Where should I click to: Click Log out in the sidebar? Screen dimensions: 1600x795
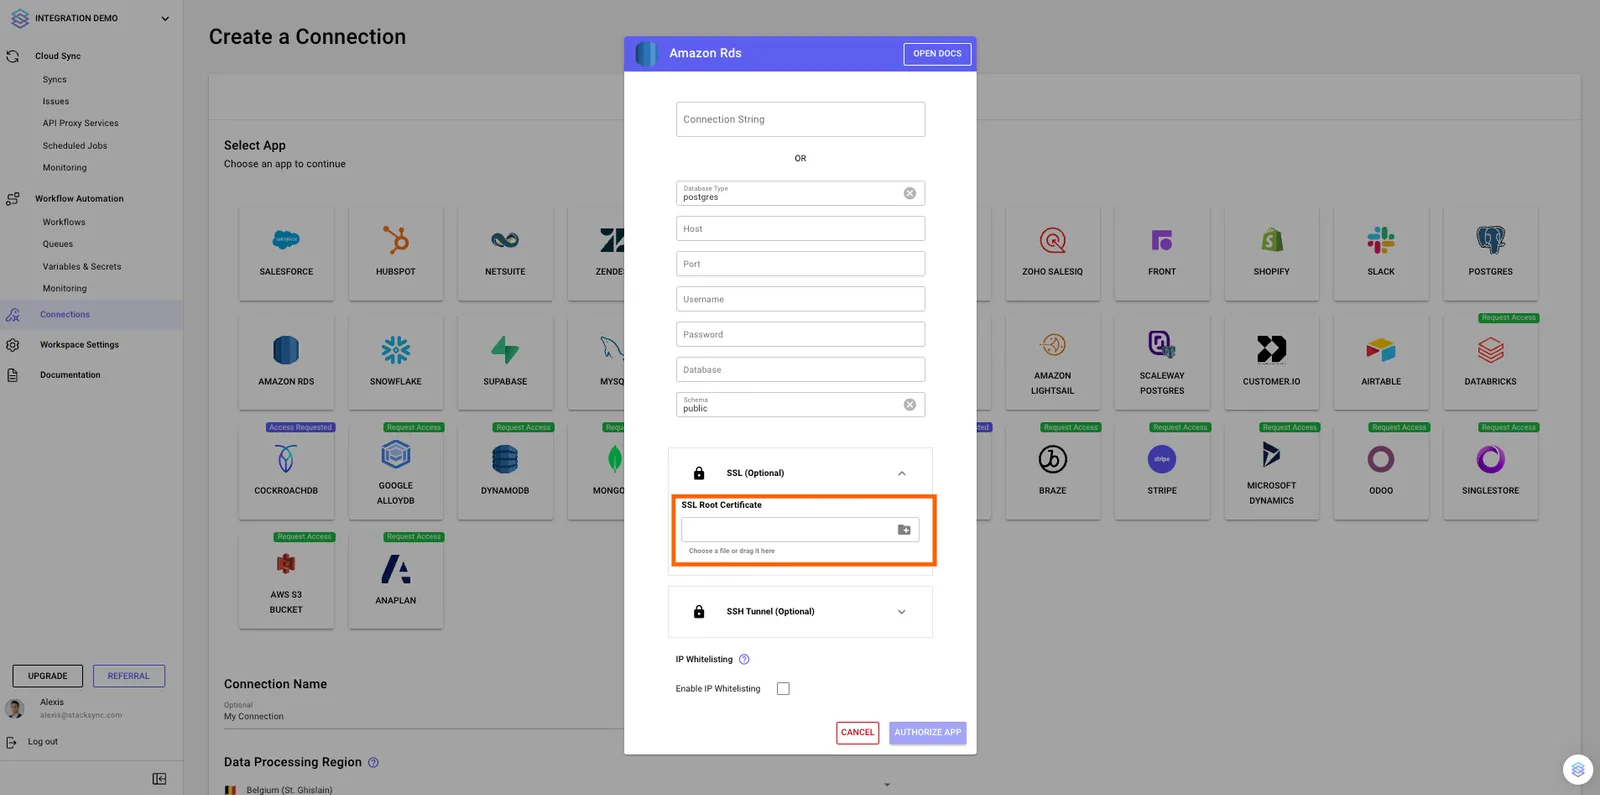coord(43,742)
